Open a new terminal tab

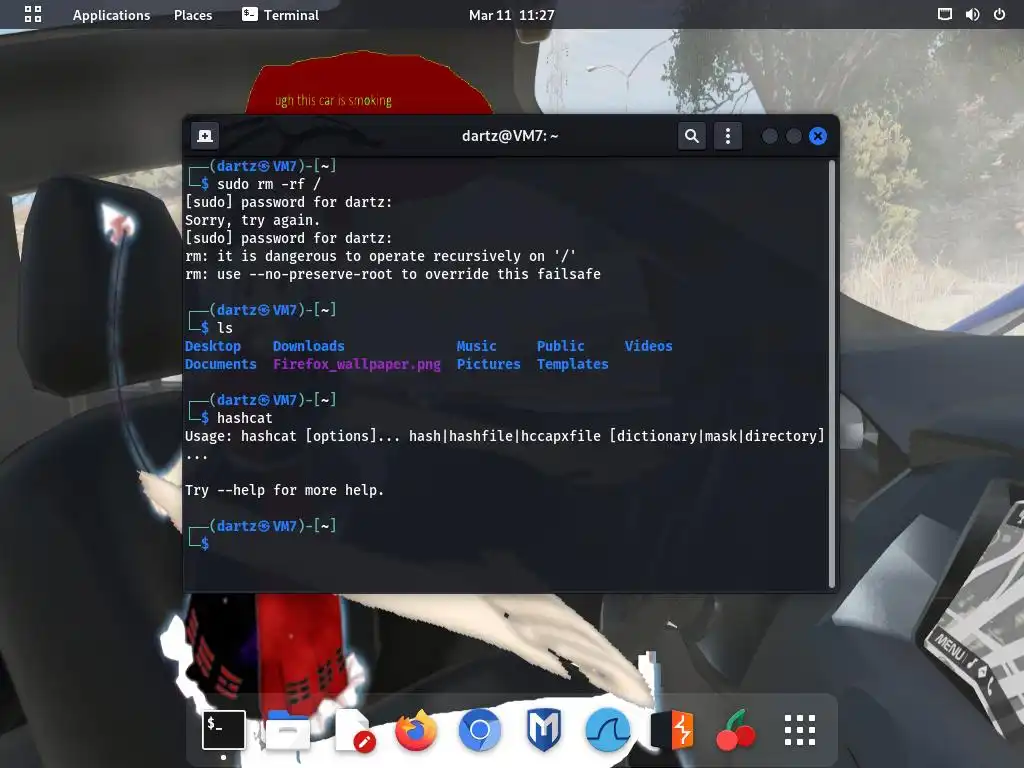(x=205, y=136)
